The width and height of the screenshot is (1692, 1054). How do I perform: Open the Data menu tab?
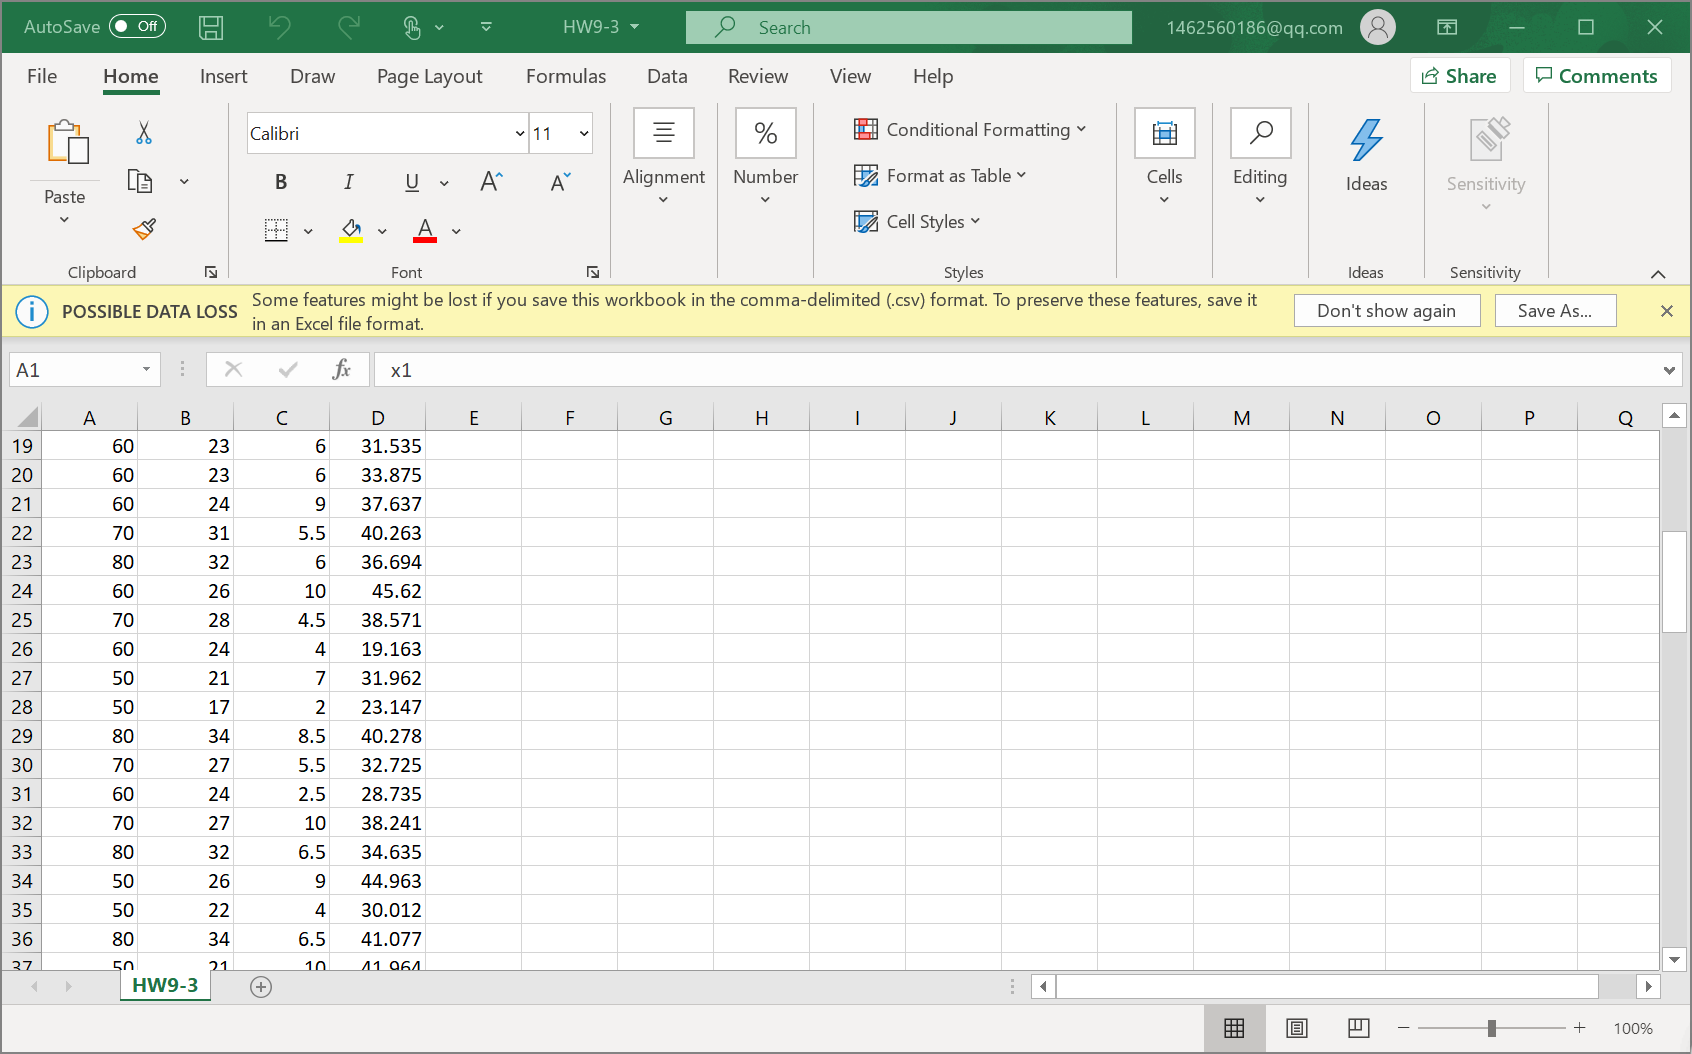[x=667, y=76]
